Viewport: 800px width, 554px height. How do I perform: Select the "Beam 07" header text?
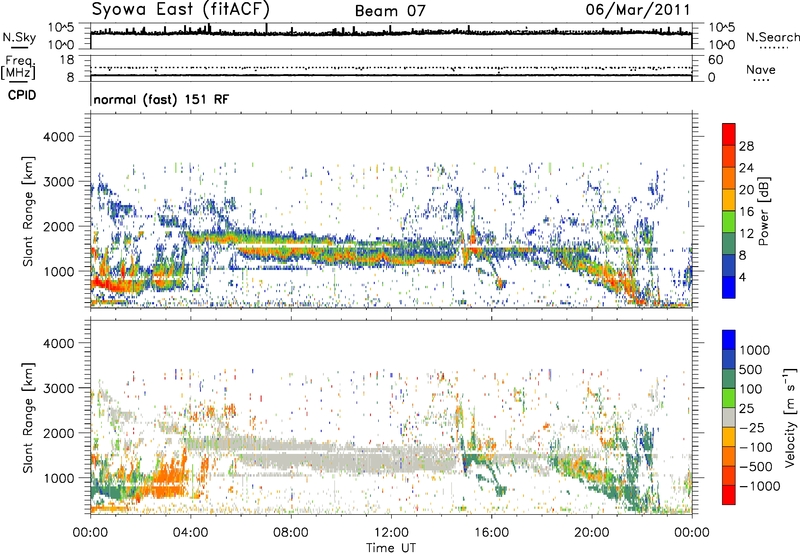pos(390,11)
